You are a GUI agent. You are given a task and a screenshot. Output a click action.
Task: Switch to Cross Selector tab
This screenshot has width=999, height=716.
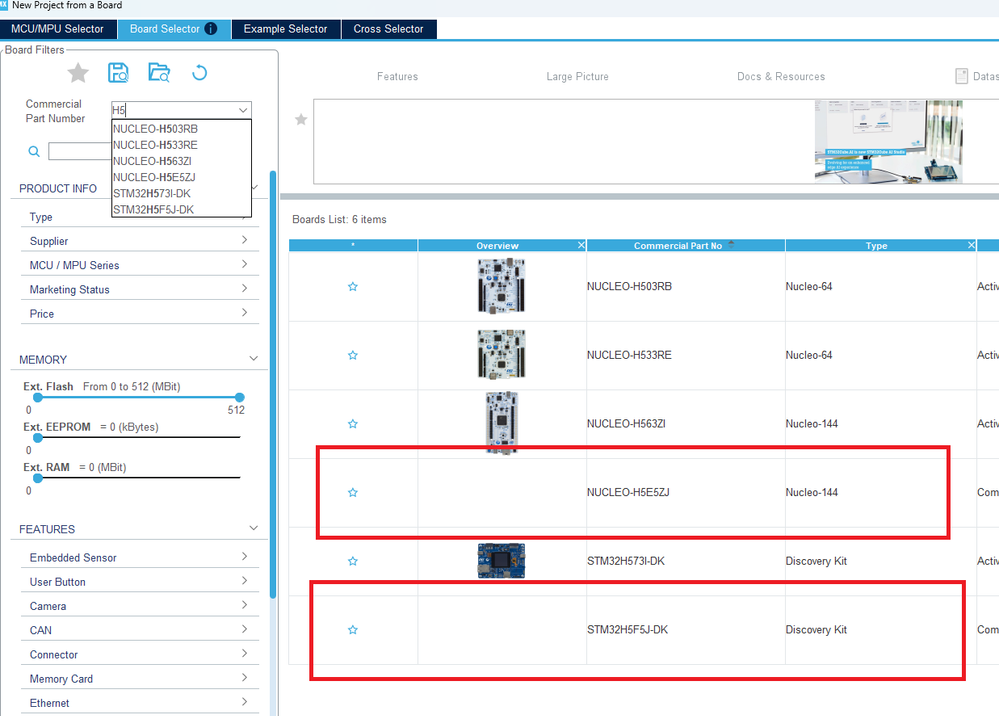point(389,29)
